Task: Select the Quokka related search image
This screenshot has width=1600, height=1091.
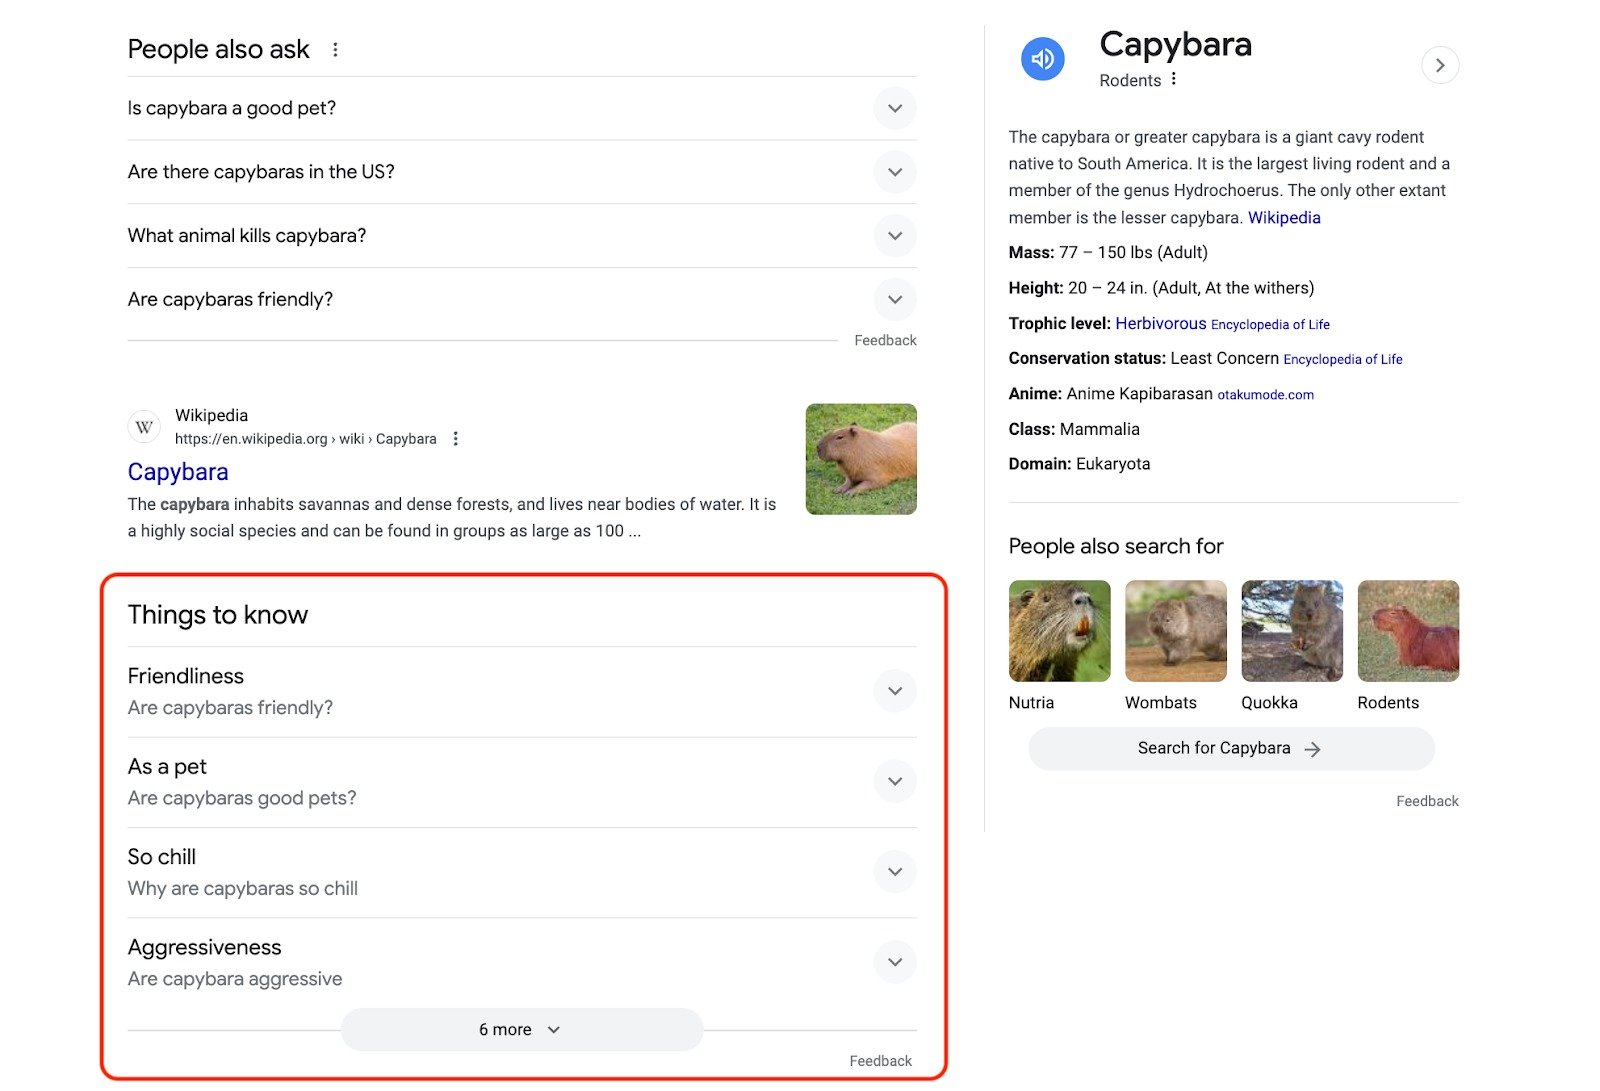Action: [1291, 630]
